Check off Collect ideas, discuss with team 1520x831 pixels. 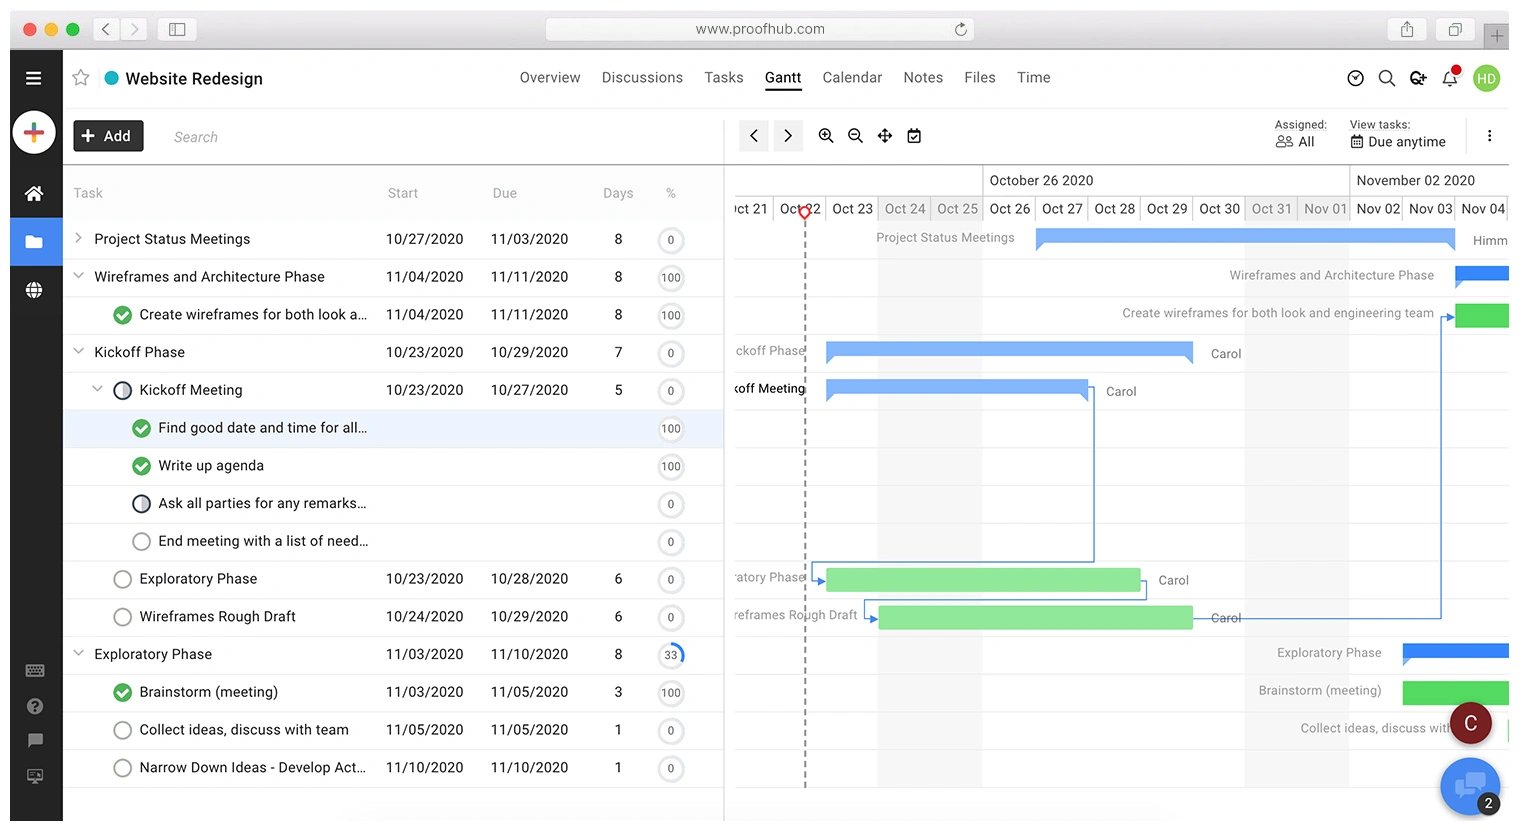click(x=122, y=730)
